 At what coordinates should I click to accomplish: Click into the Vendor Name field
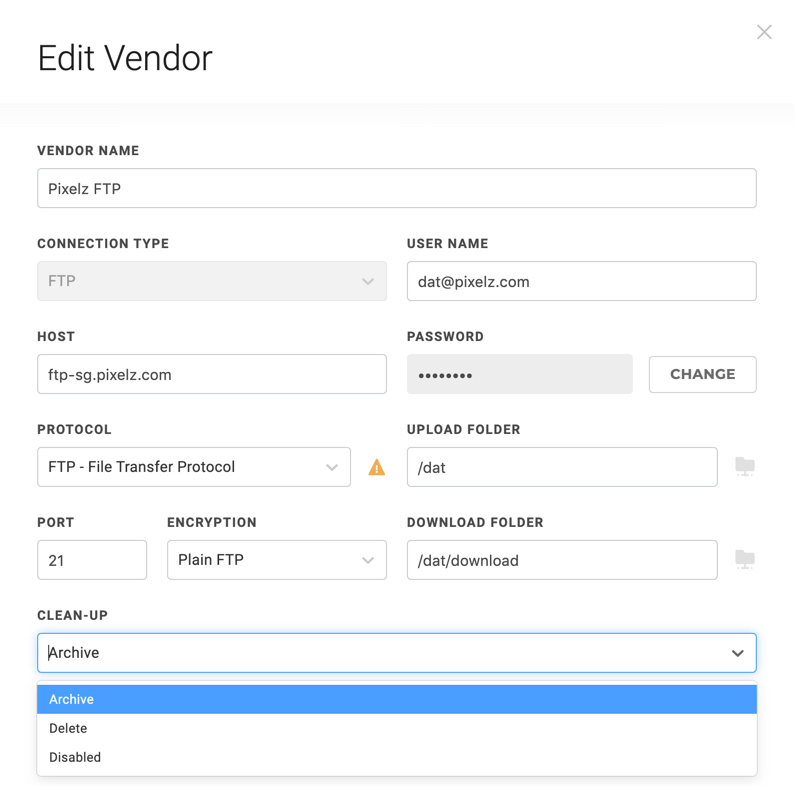coord(396,188)
